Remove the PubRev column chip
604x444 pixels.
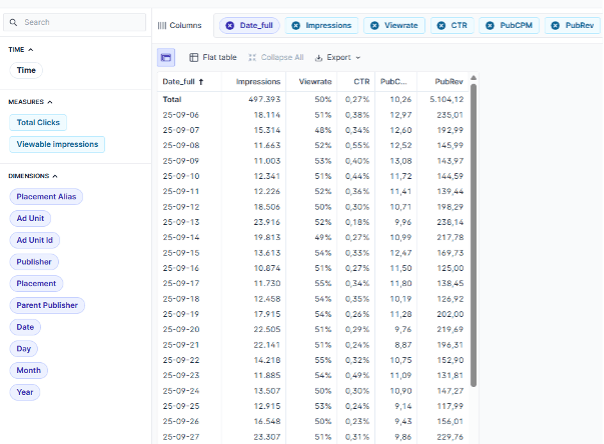(555, 25)
